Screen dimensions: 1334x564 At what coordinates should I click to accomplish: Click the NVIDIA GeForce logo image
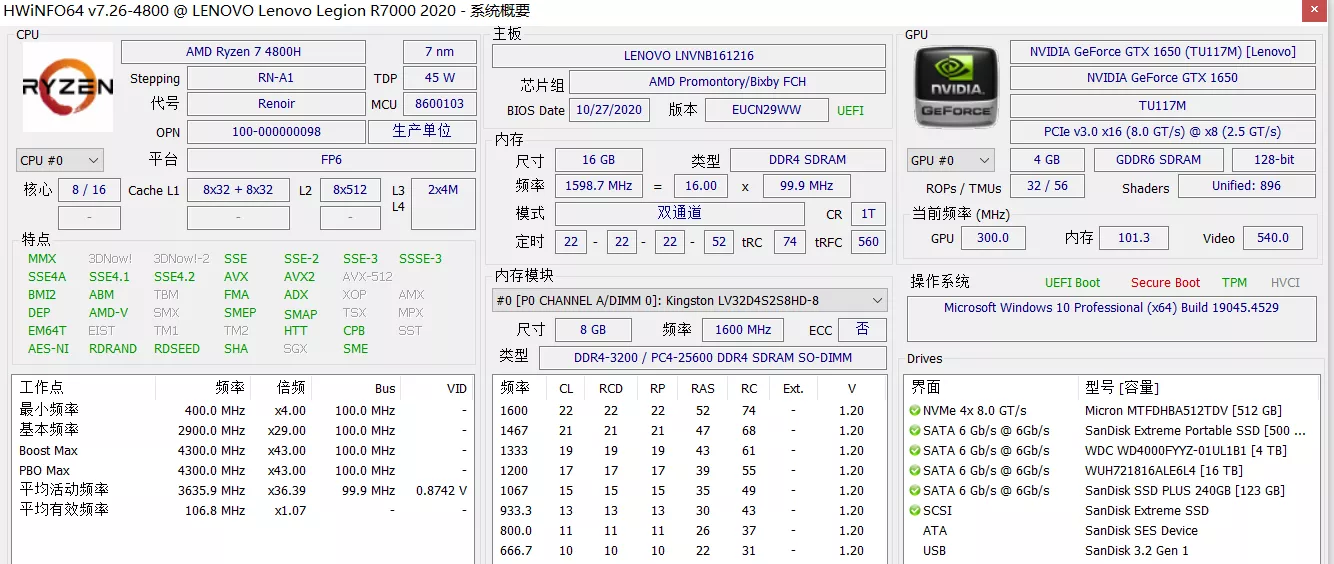point(957,87)
